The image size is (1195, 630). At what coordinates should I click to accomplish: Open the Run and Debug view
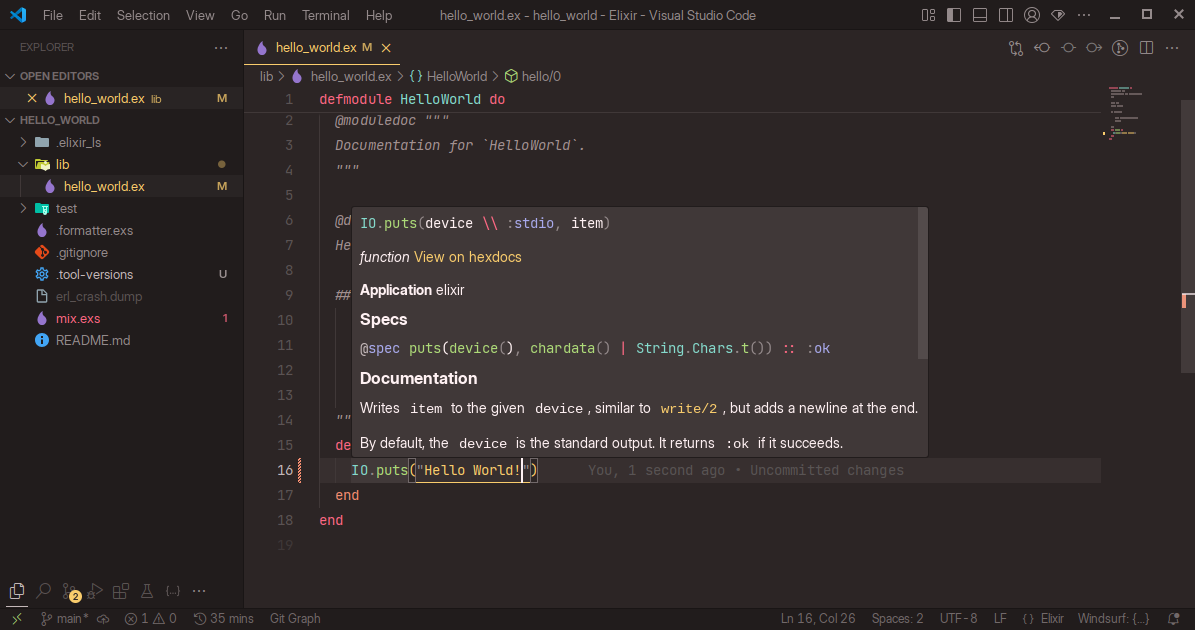pyautogui.click(x=95, y=590)
